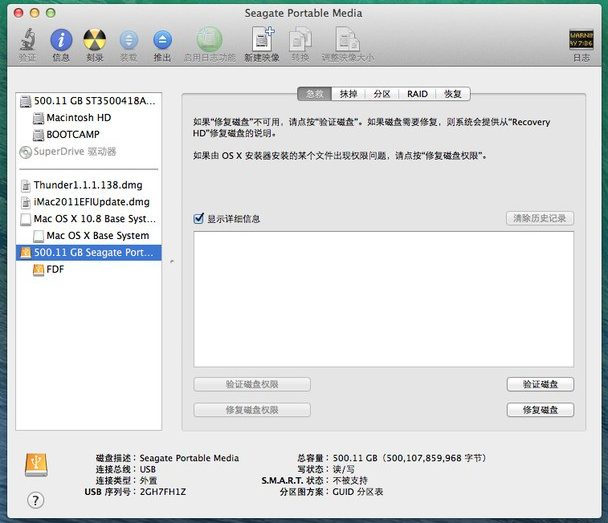This screenshot has width=608, height=523.
Task: Click the GUID 分区表 partition scheme text
Action: click(358, 492)
